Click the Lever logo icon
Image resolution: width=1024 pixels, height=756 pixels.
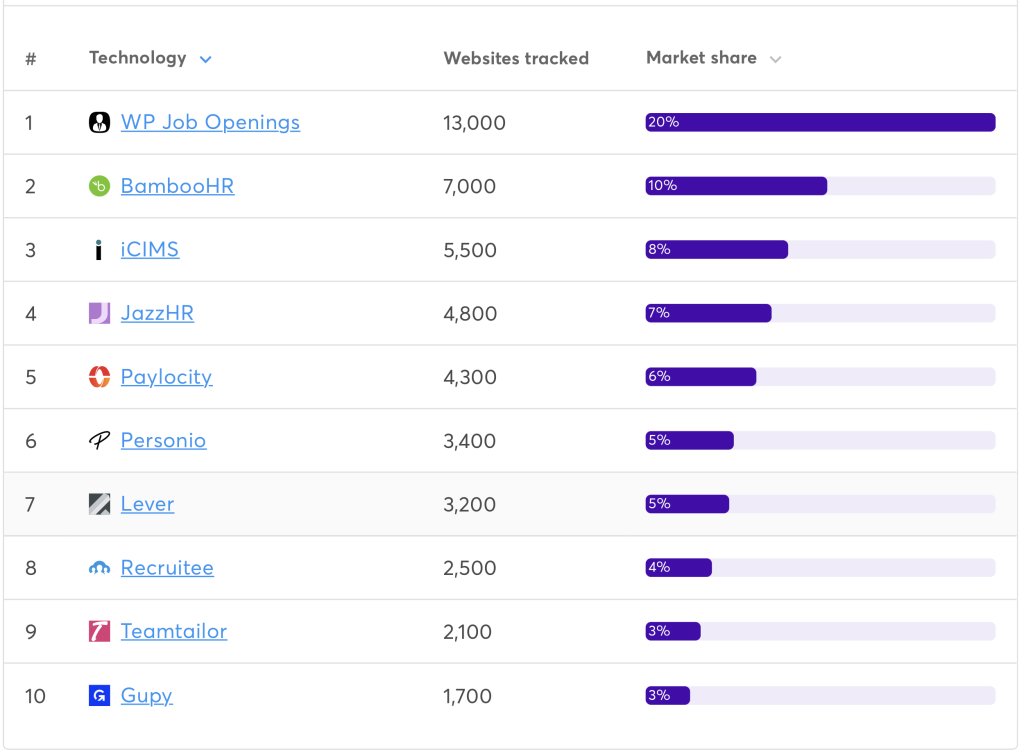pyautogui.click(x=99, y=504)
